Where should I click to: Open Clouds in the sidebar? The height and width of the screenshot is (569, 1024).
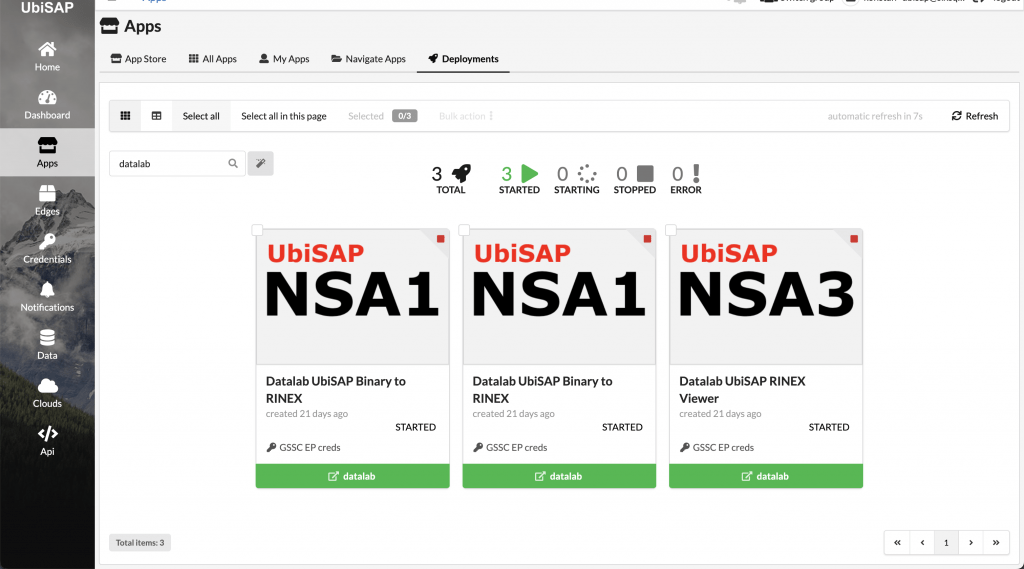[x=47, y=393]
